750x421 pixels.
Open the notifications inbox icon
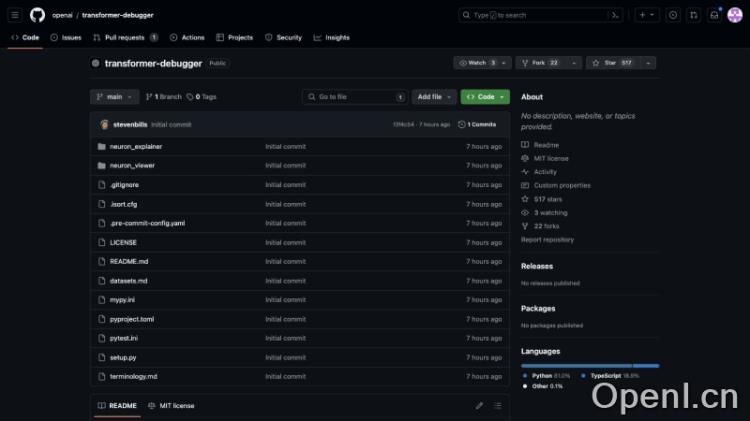(x=714, y=15)
